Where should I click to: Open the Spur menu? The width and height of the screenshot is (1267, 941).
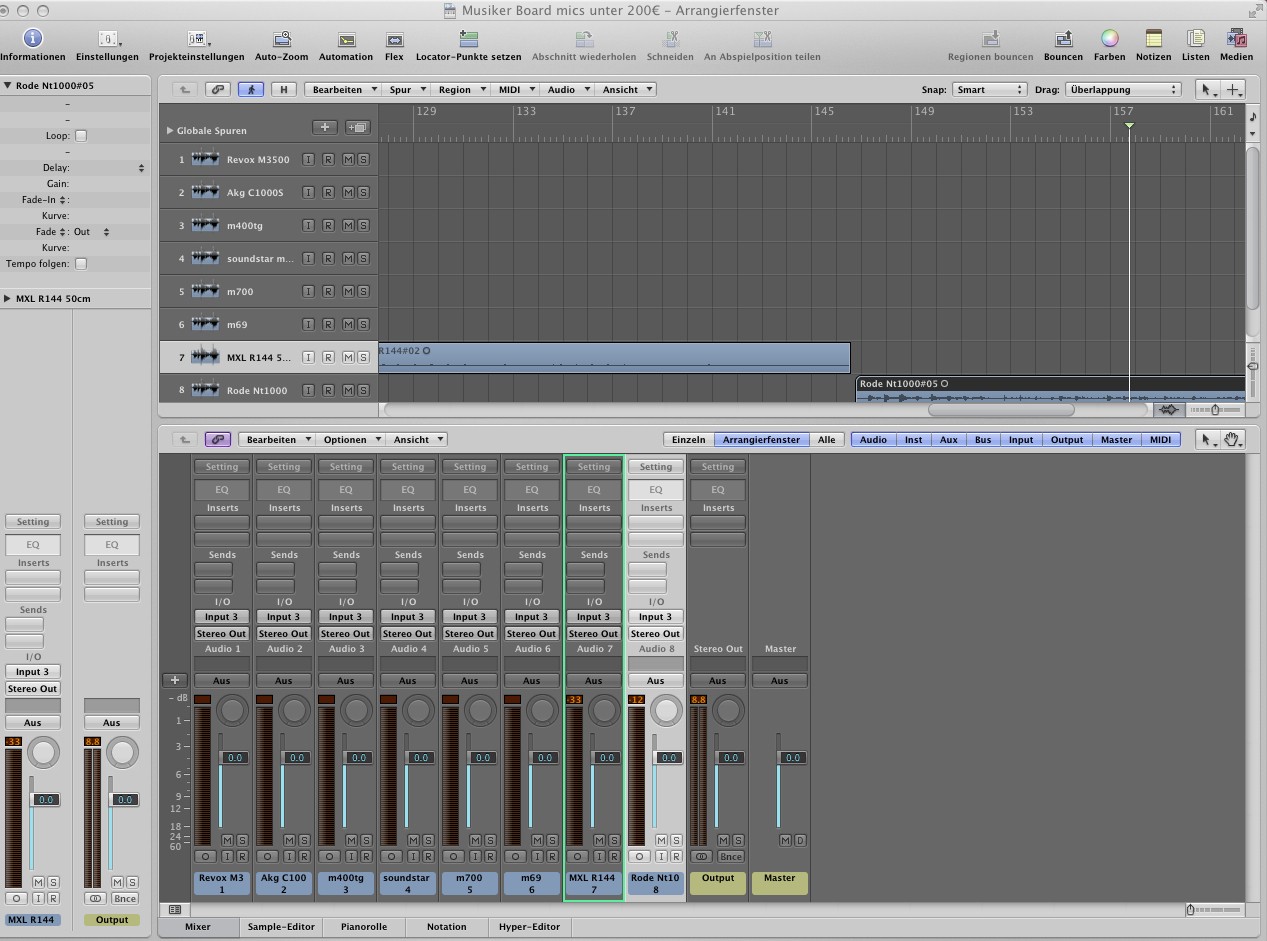tap(406, 89)
